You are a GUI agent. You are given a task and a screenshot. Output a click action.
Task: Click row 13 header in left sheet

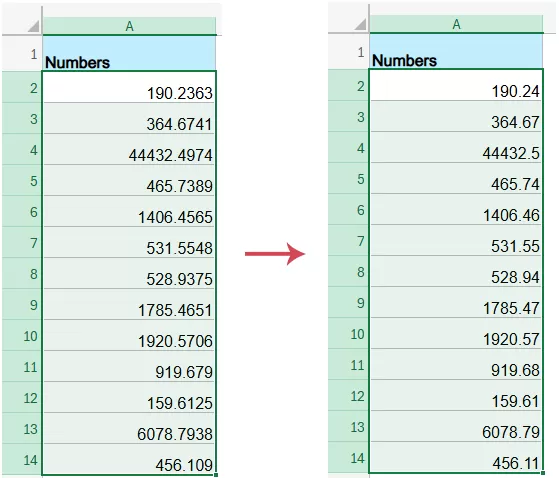pyautogui.click(x=22, y=428)
